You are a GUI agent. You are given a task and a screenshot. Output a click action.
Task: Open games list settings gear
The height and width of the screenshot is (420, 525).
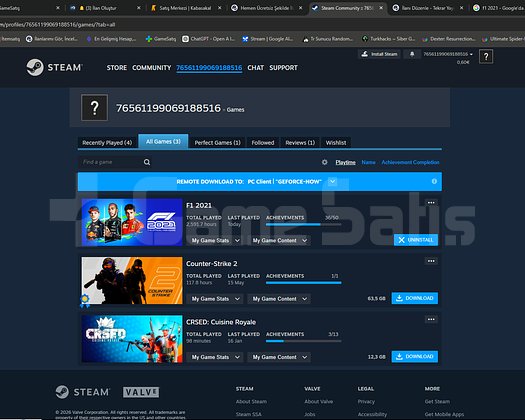point(324,162)
